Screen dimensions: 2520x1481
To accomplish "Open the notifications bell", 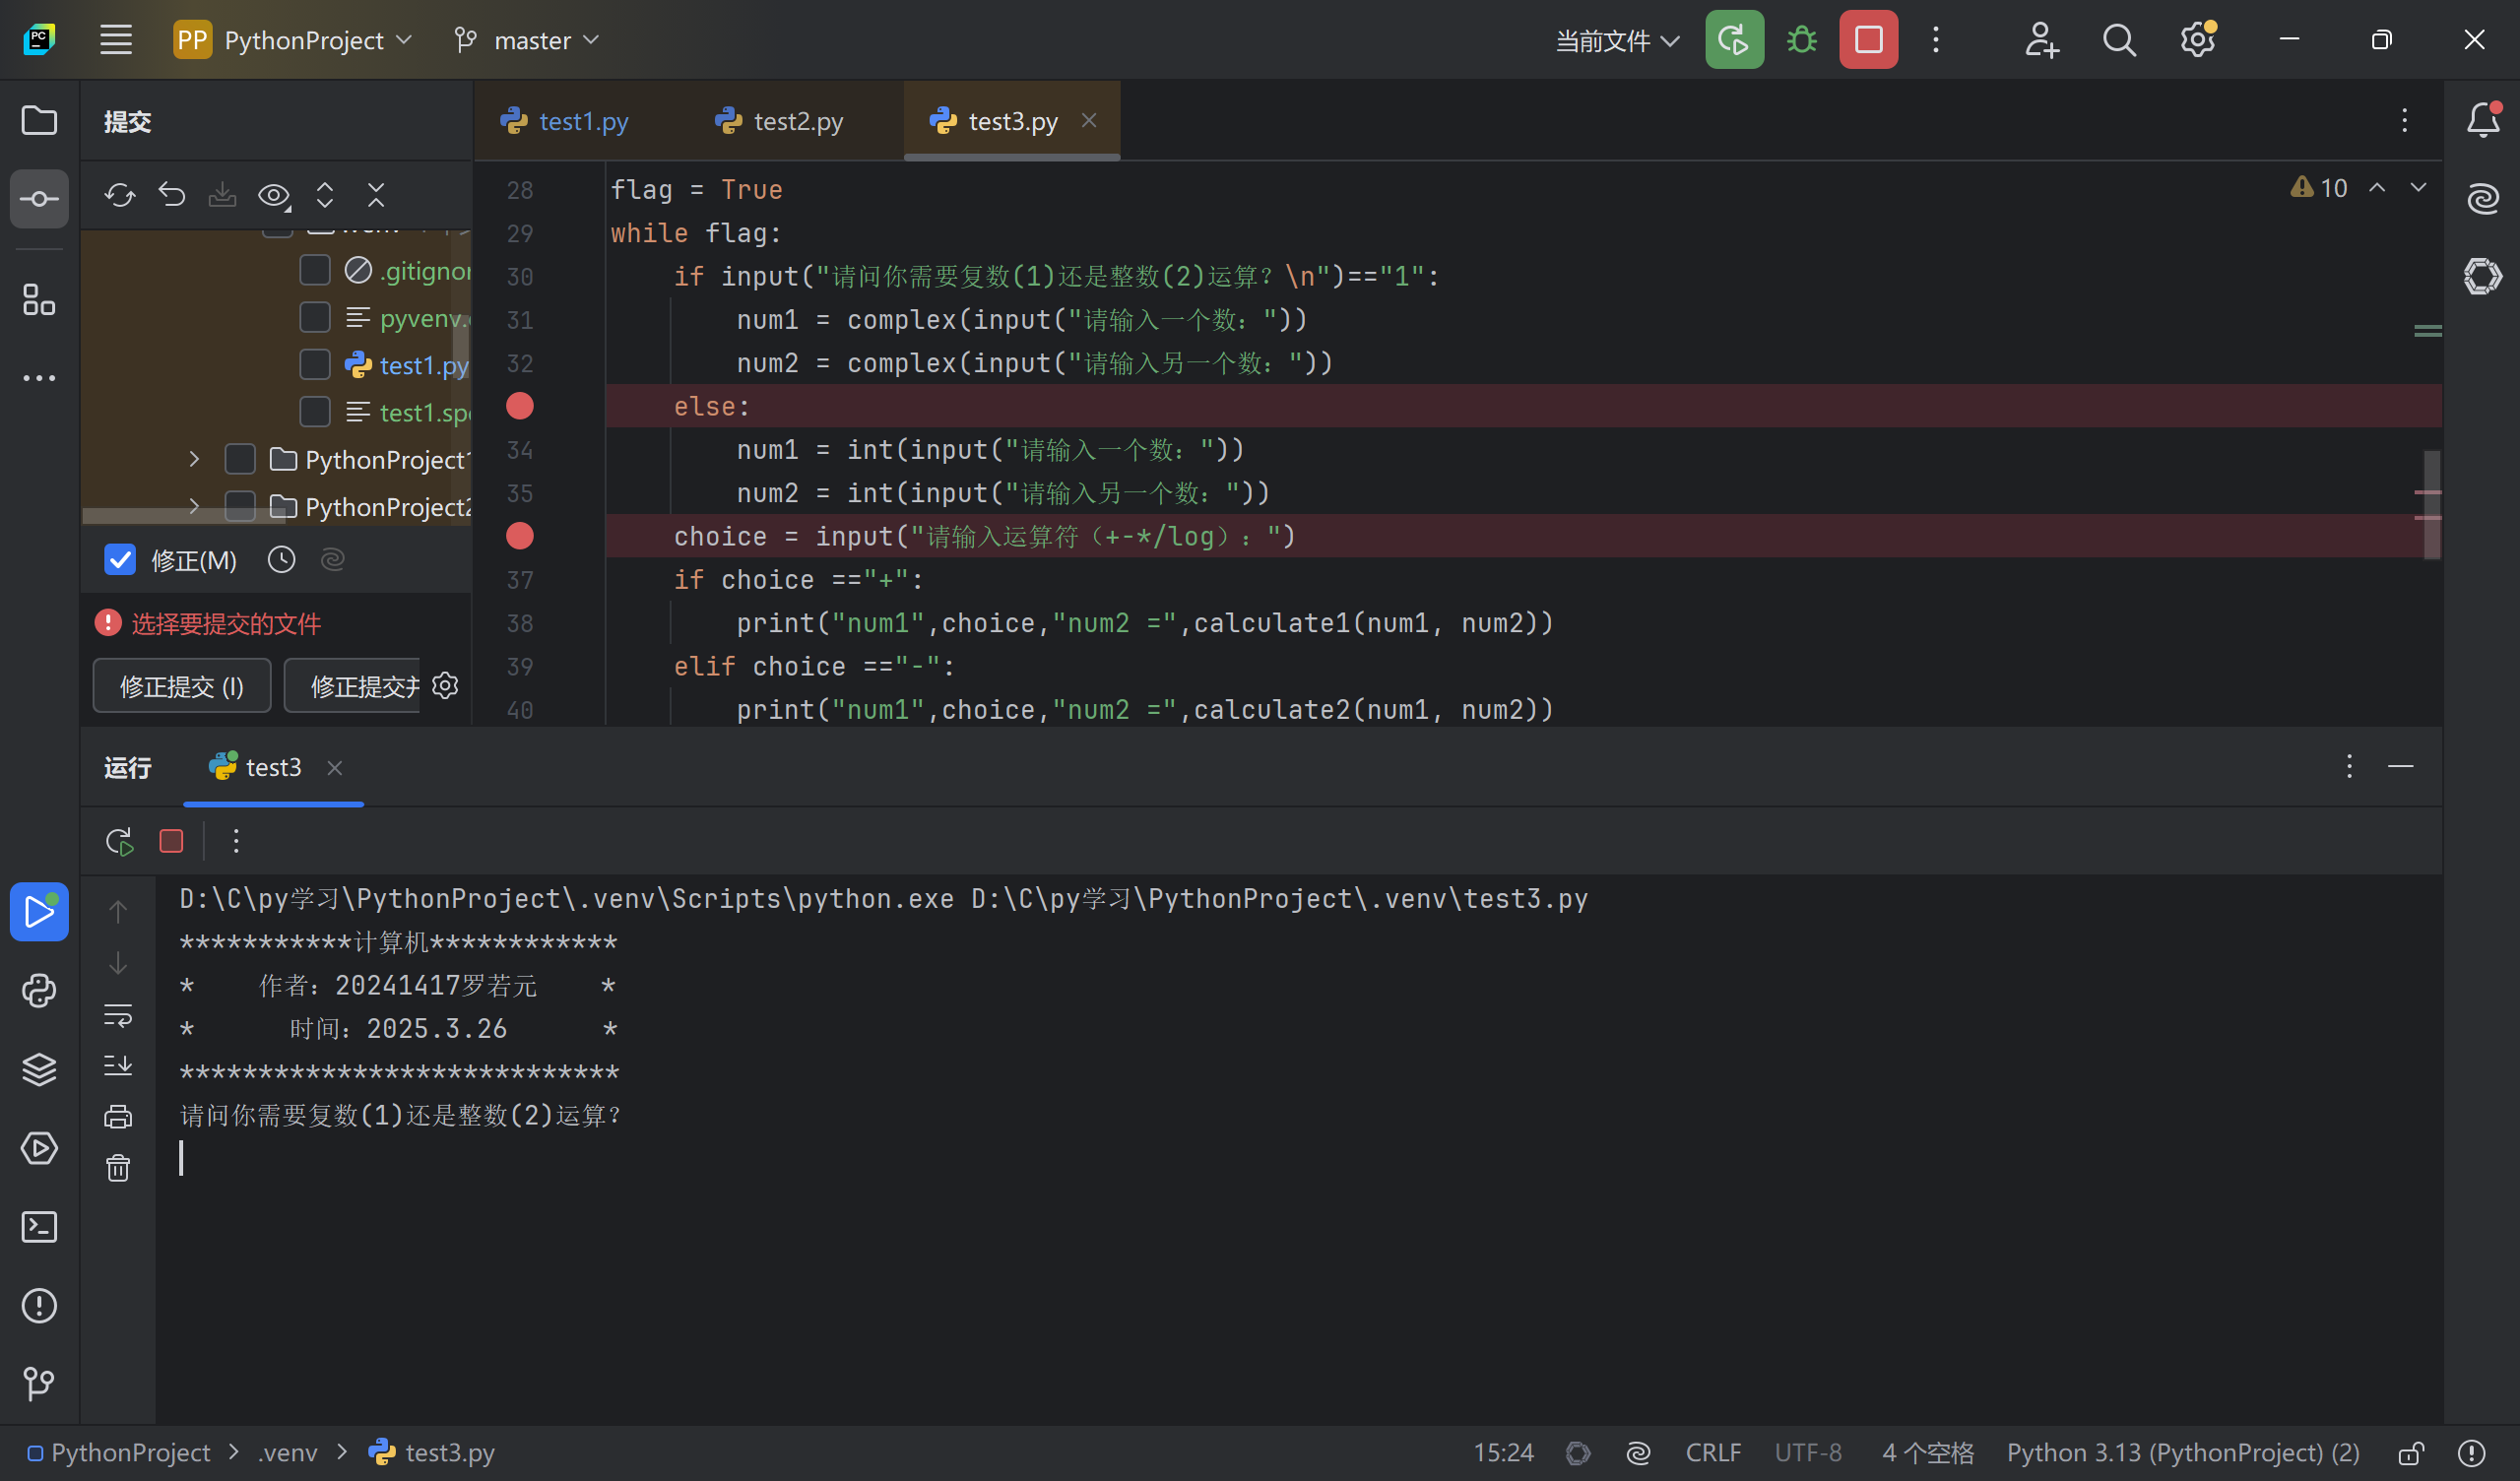I will pyautogui.click(x=2482, y=121).
